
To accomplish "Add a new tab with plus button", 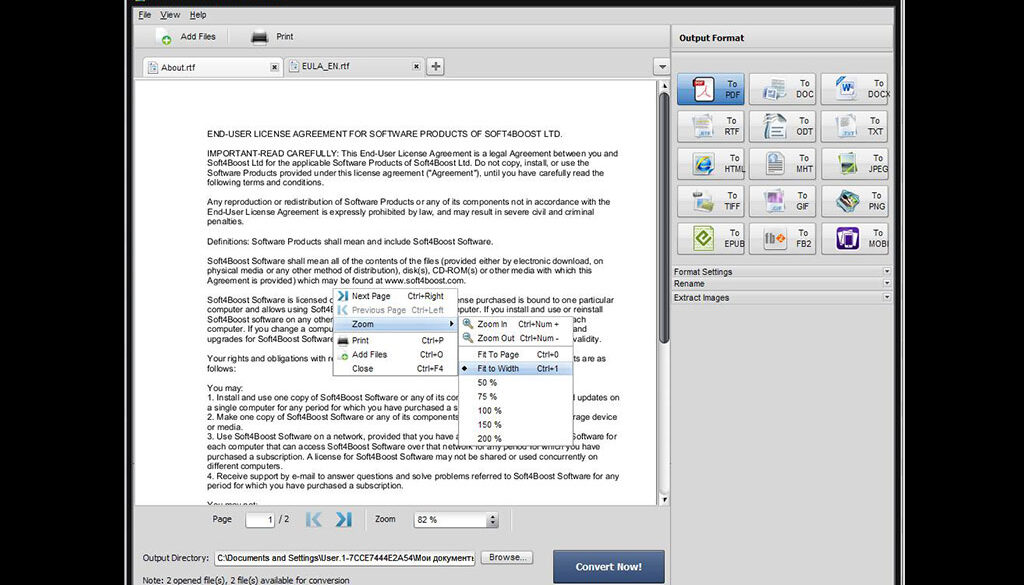I will point(436,66).
